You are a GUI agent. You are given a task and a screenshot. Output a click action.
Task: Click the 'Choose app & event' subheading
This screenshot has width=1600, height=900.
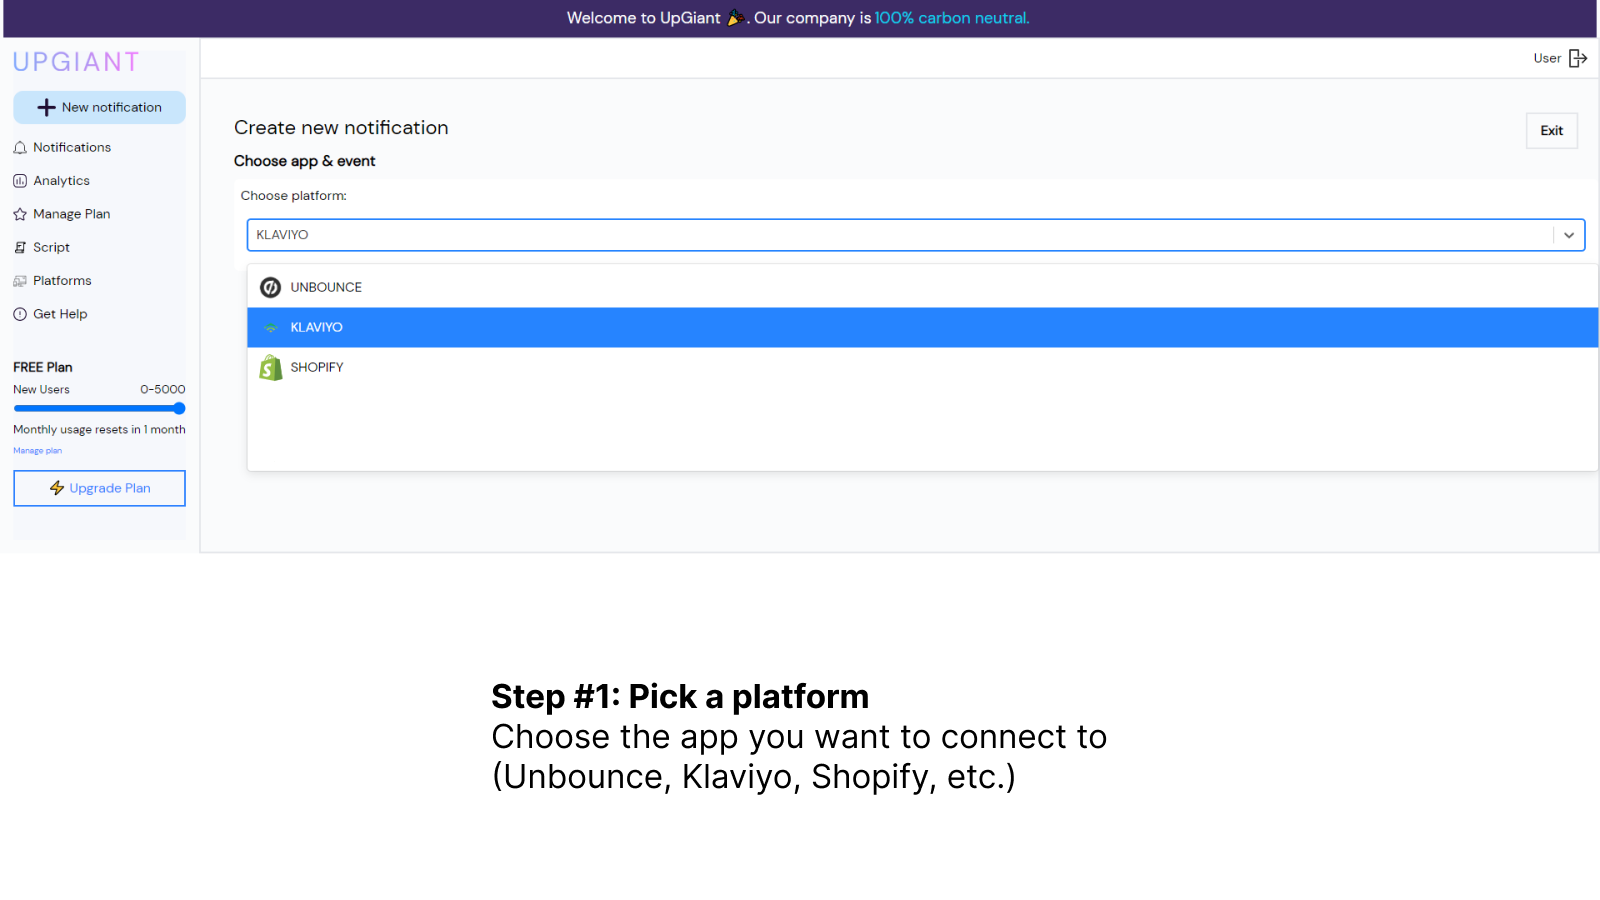(x=305, y=161)
